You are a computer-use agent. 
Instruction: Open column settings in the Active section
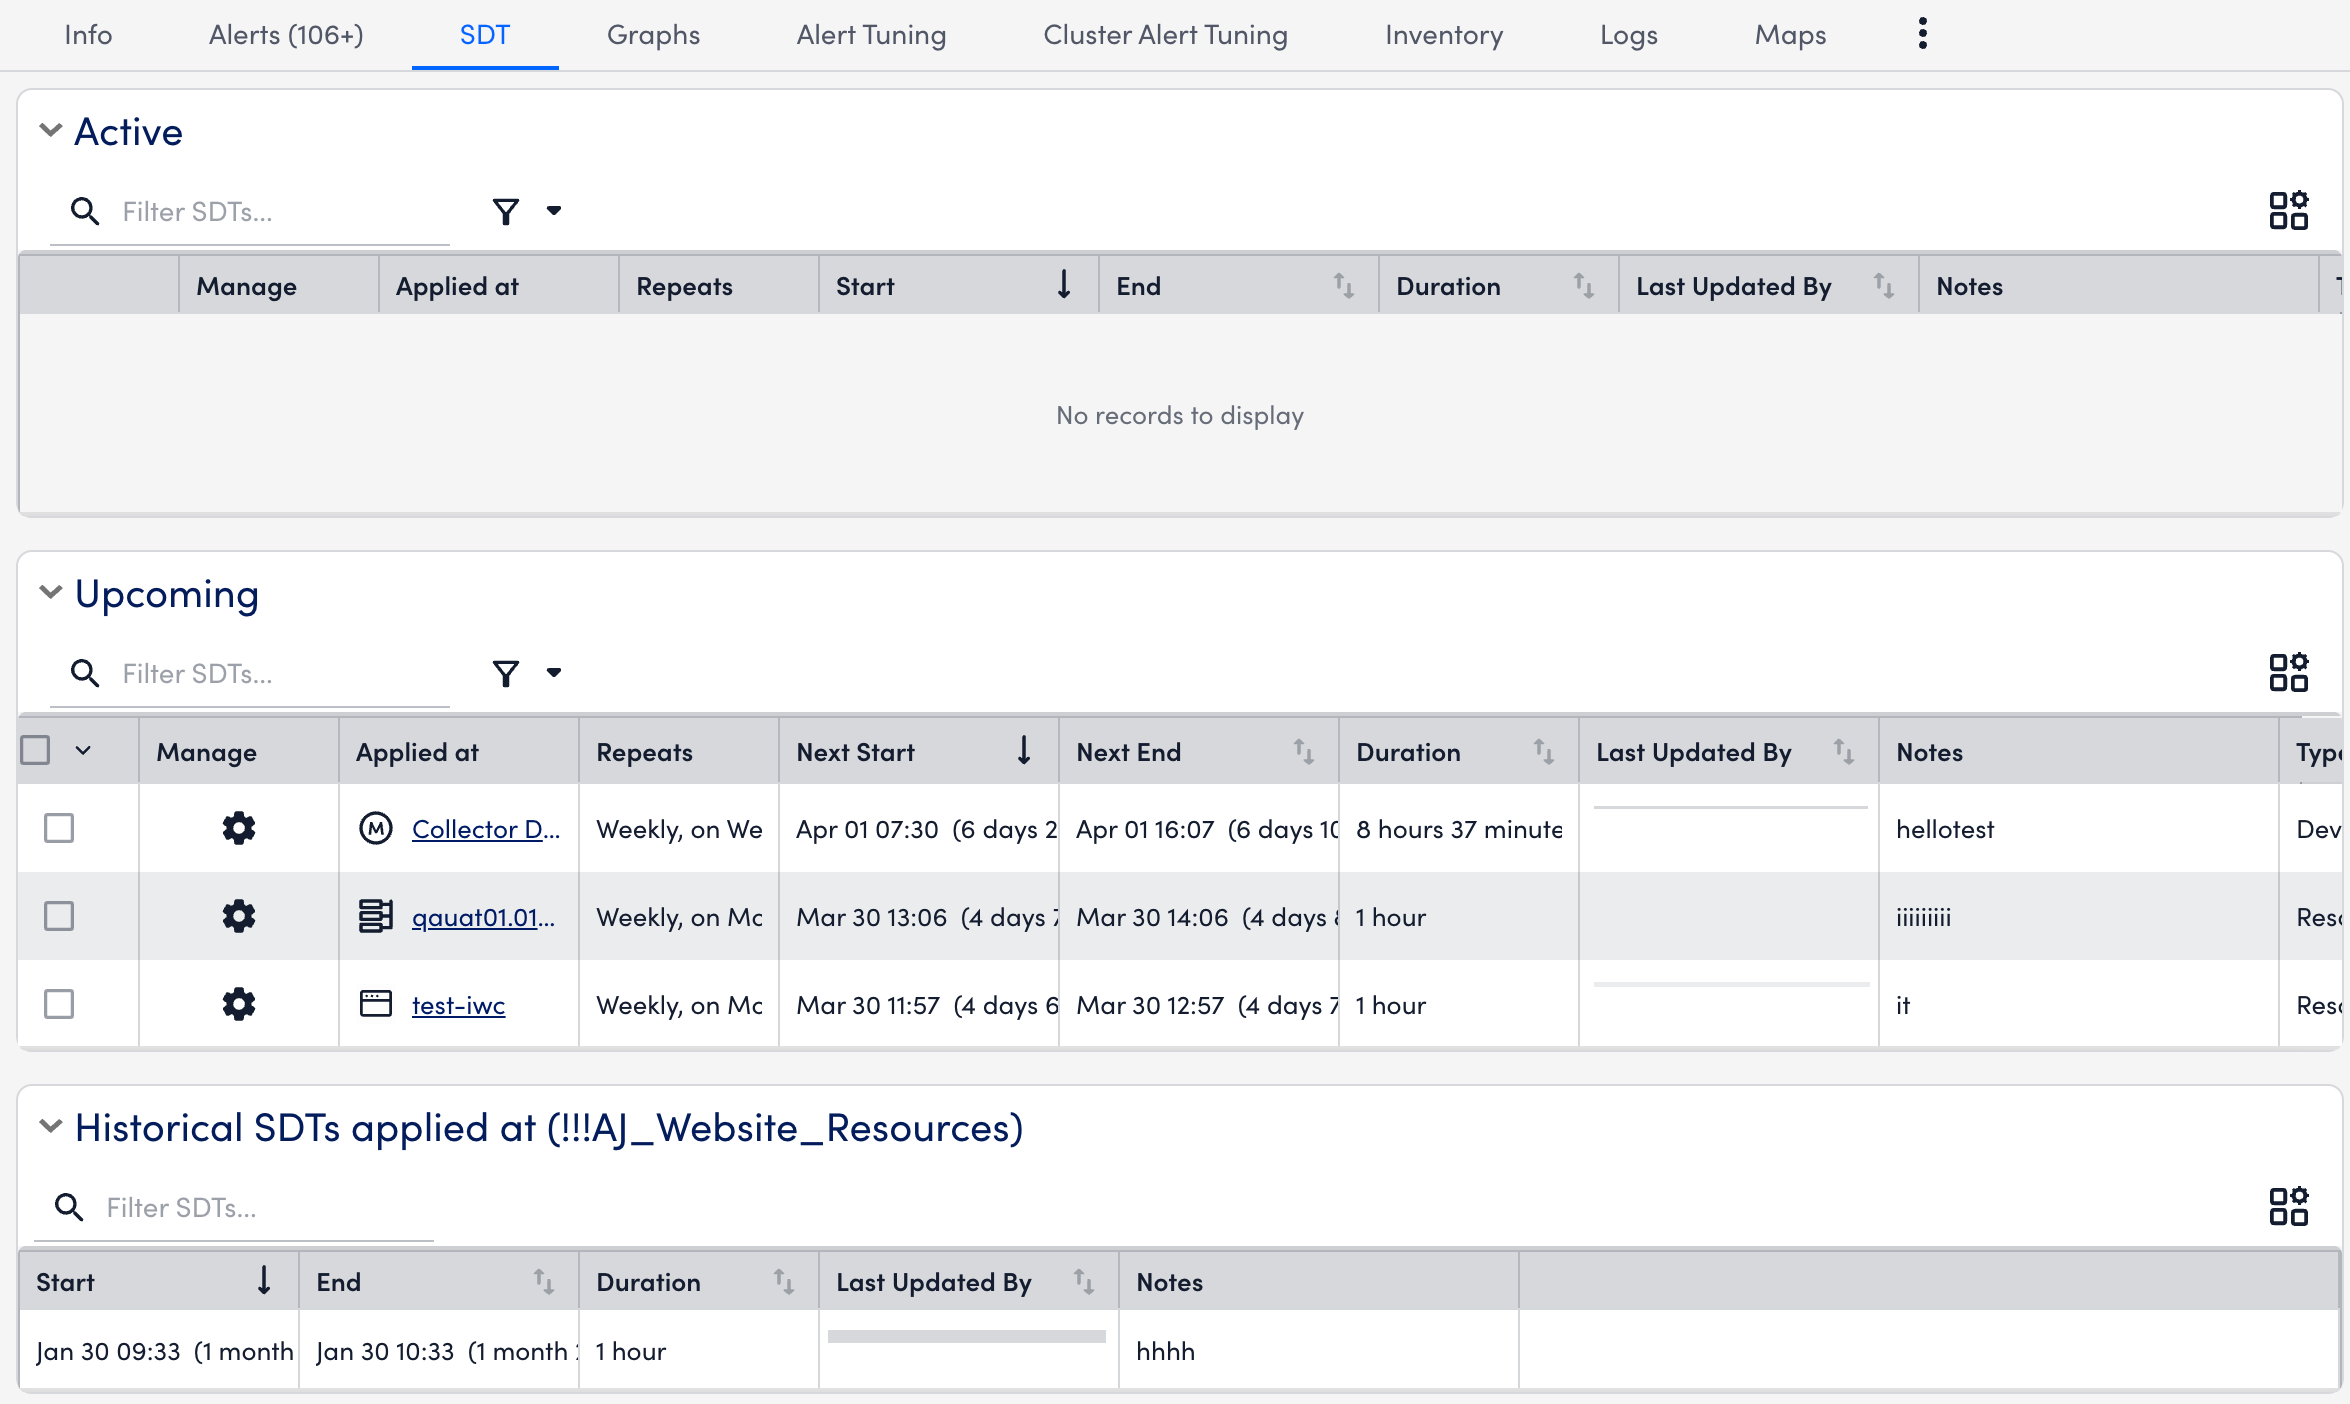2289,211
